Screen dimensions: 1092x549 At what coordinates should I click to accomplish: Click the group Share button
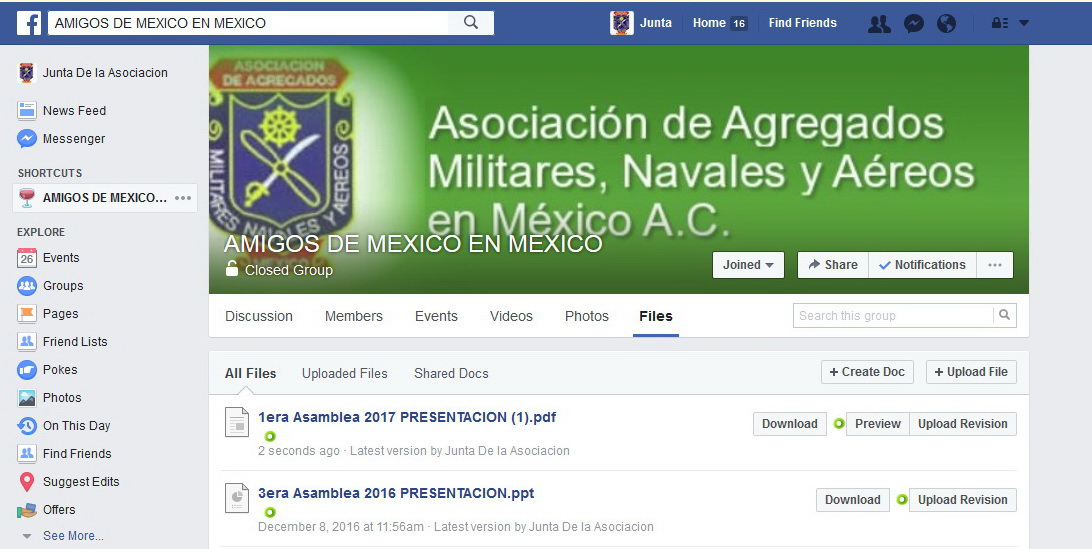click(x=833, y=265)
